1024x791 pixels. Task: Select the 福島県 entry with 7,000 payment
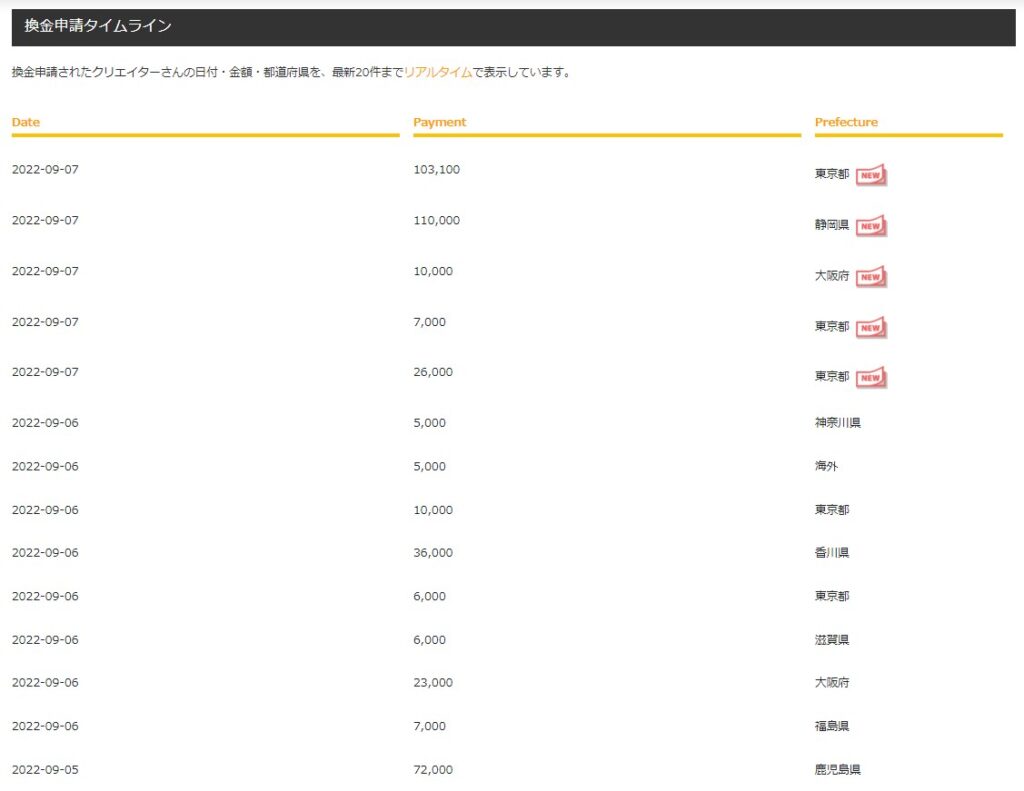click(x=832, y=726)
